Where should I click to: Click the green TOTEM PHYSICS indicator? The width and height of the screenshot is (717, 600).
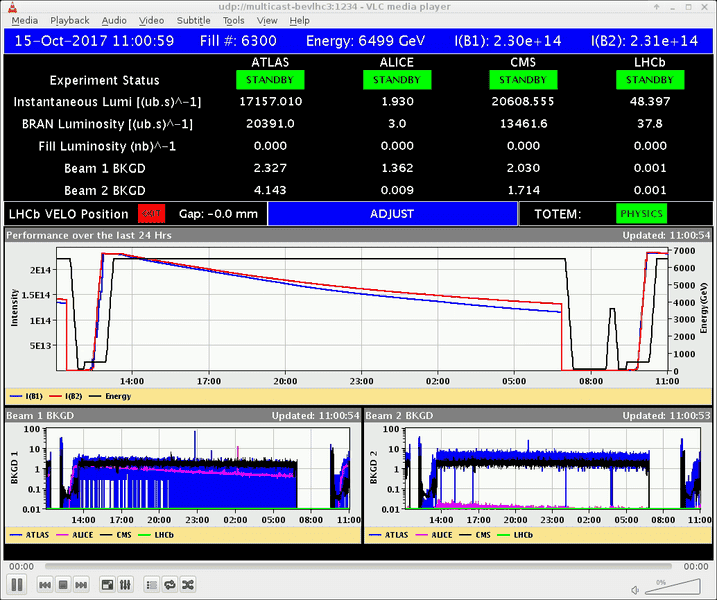pyautogui.click(x=642, y=214)
